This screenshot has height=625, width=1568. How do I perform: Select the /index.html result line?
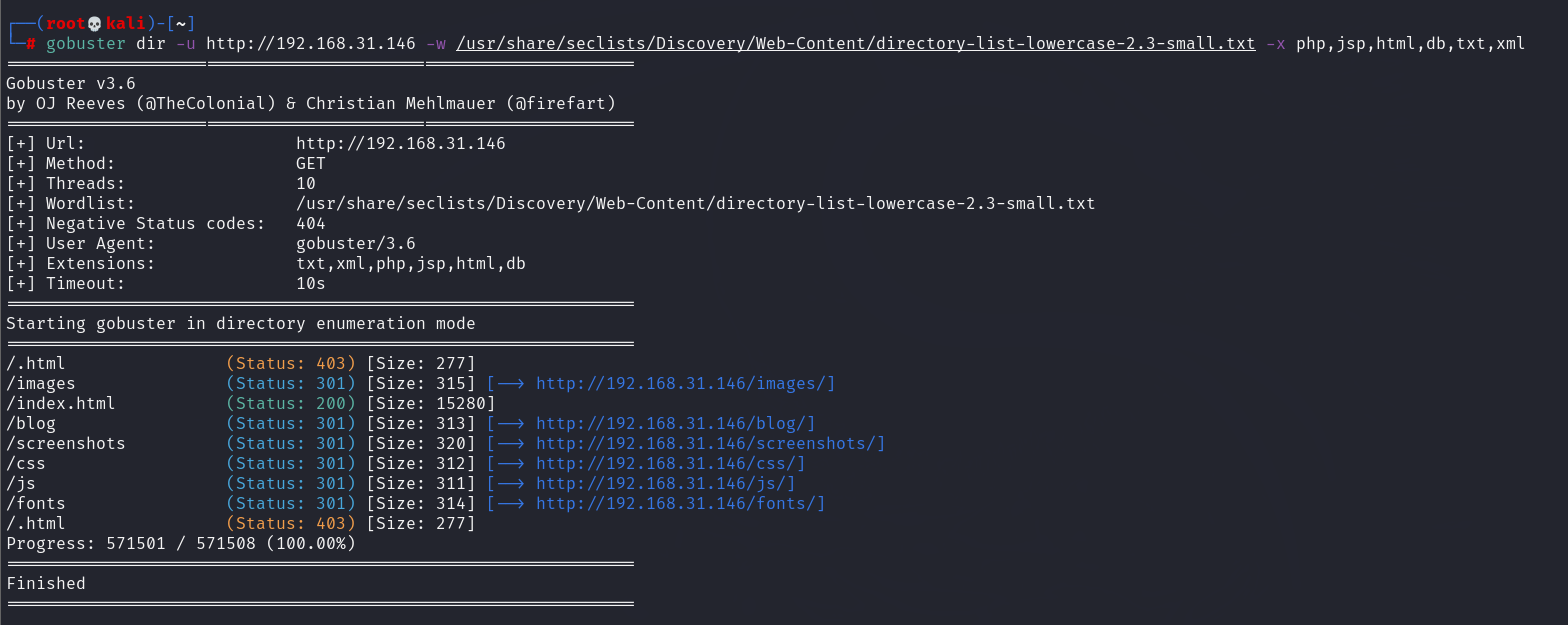coord(251,403)
